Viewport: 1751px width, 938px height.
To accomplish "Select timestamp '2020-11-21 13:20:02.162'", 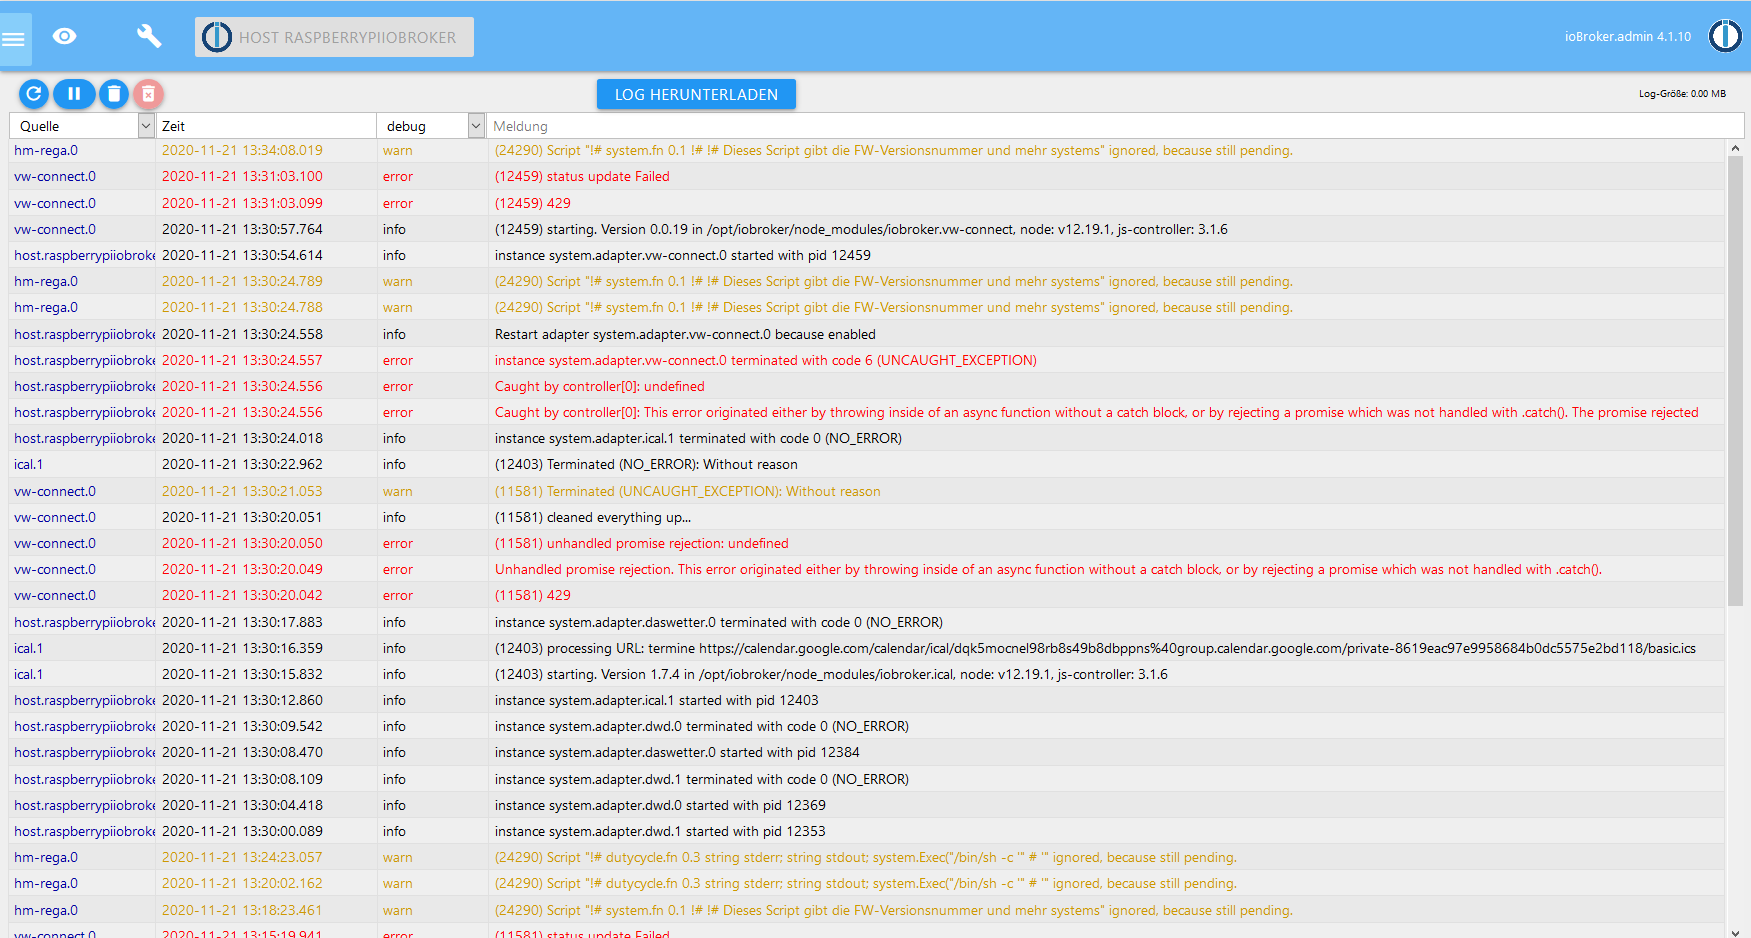I will coord(242,883).
